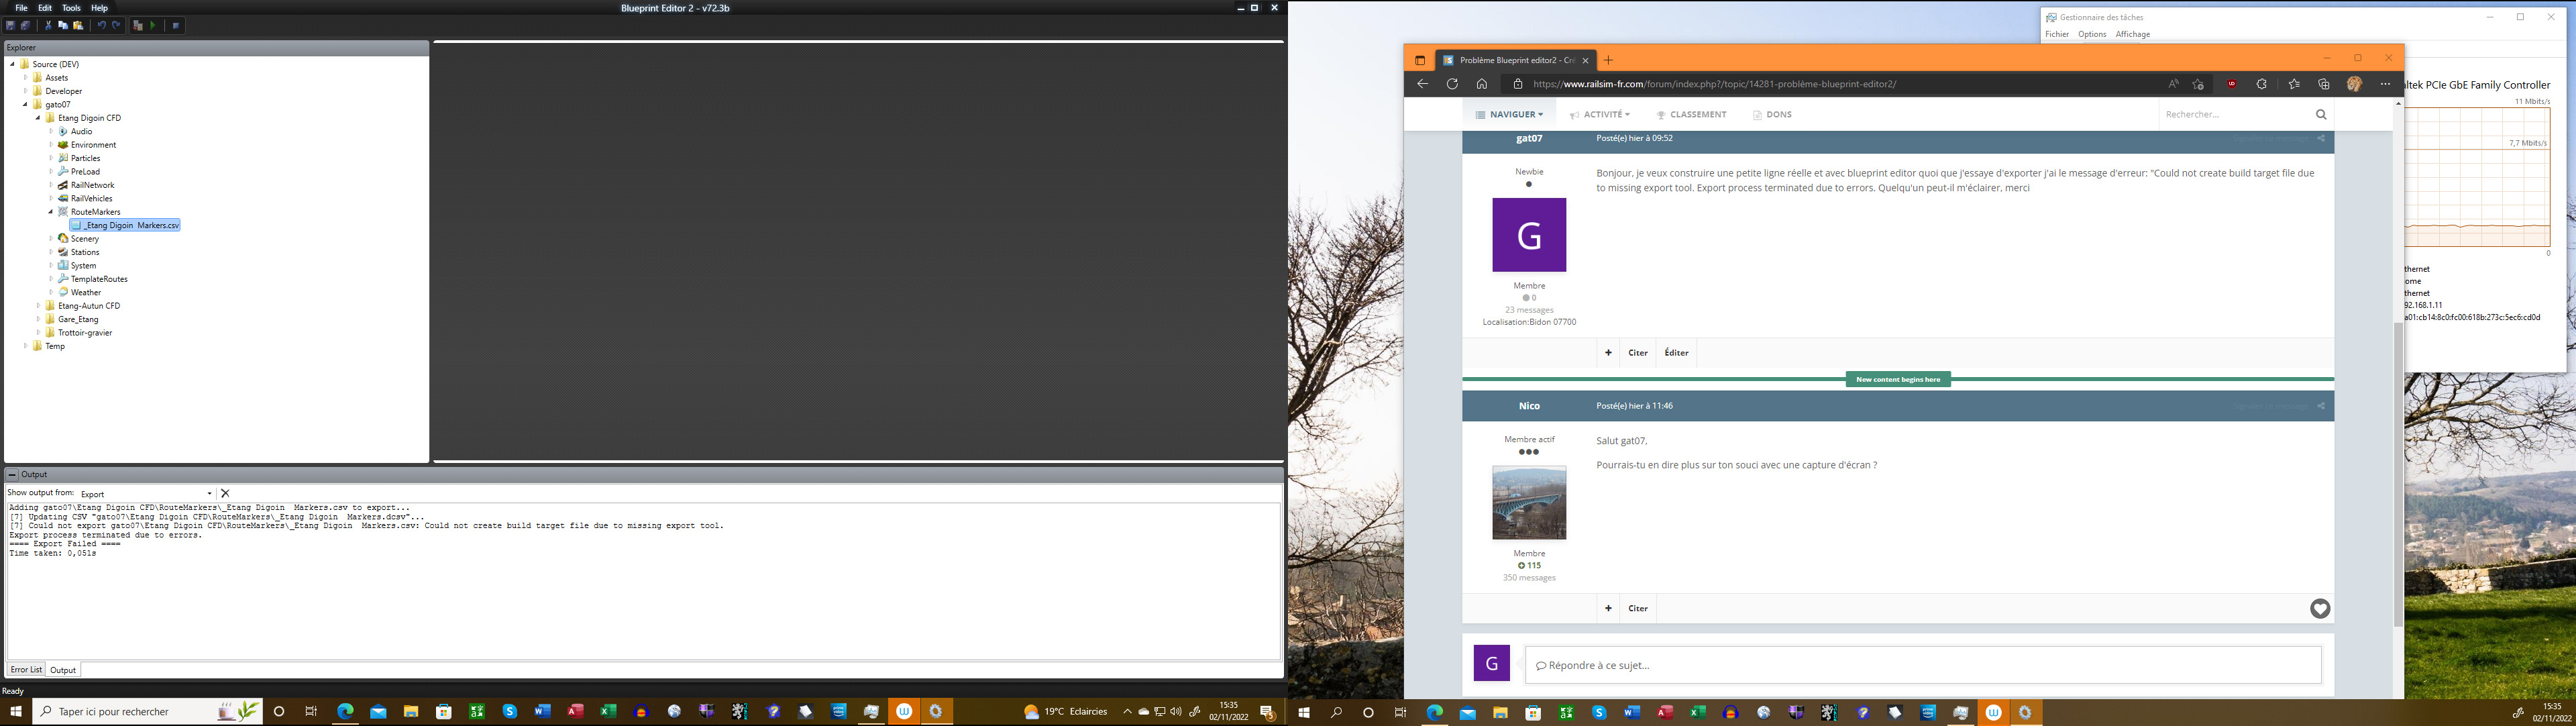Open the File menu

21,8
